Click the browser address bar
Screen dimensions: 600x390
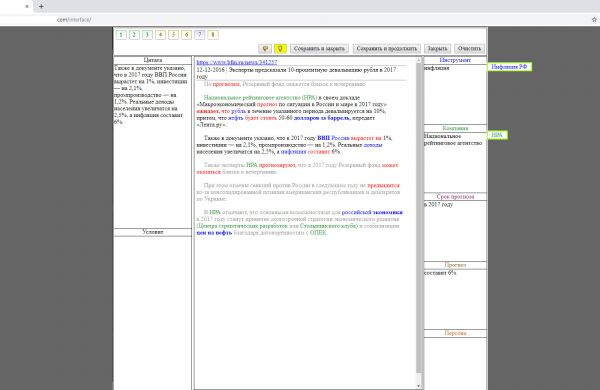click(295, 19)
